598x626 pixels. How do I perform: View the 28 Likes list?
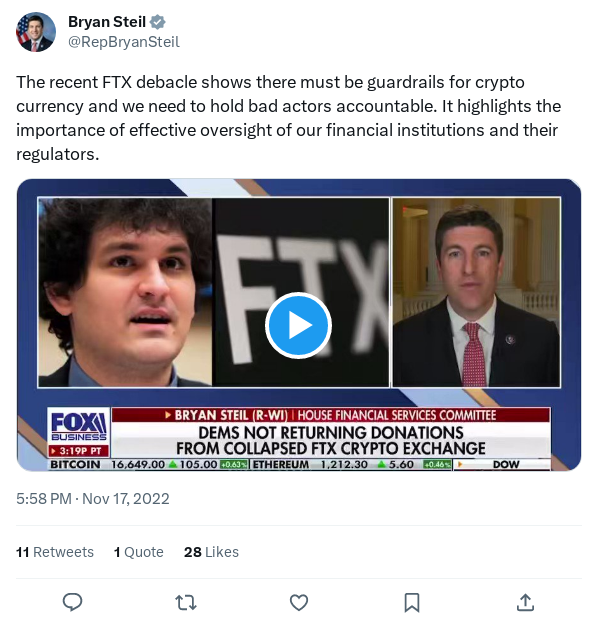click(x=211, y=552)
